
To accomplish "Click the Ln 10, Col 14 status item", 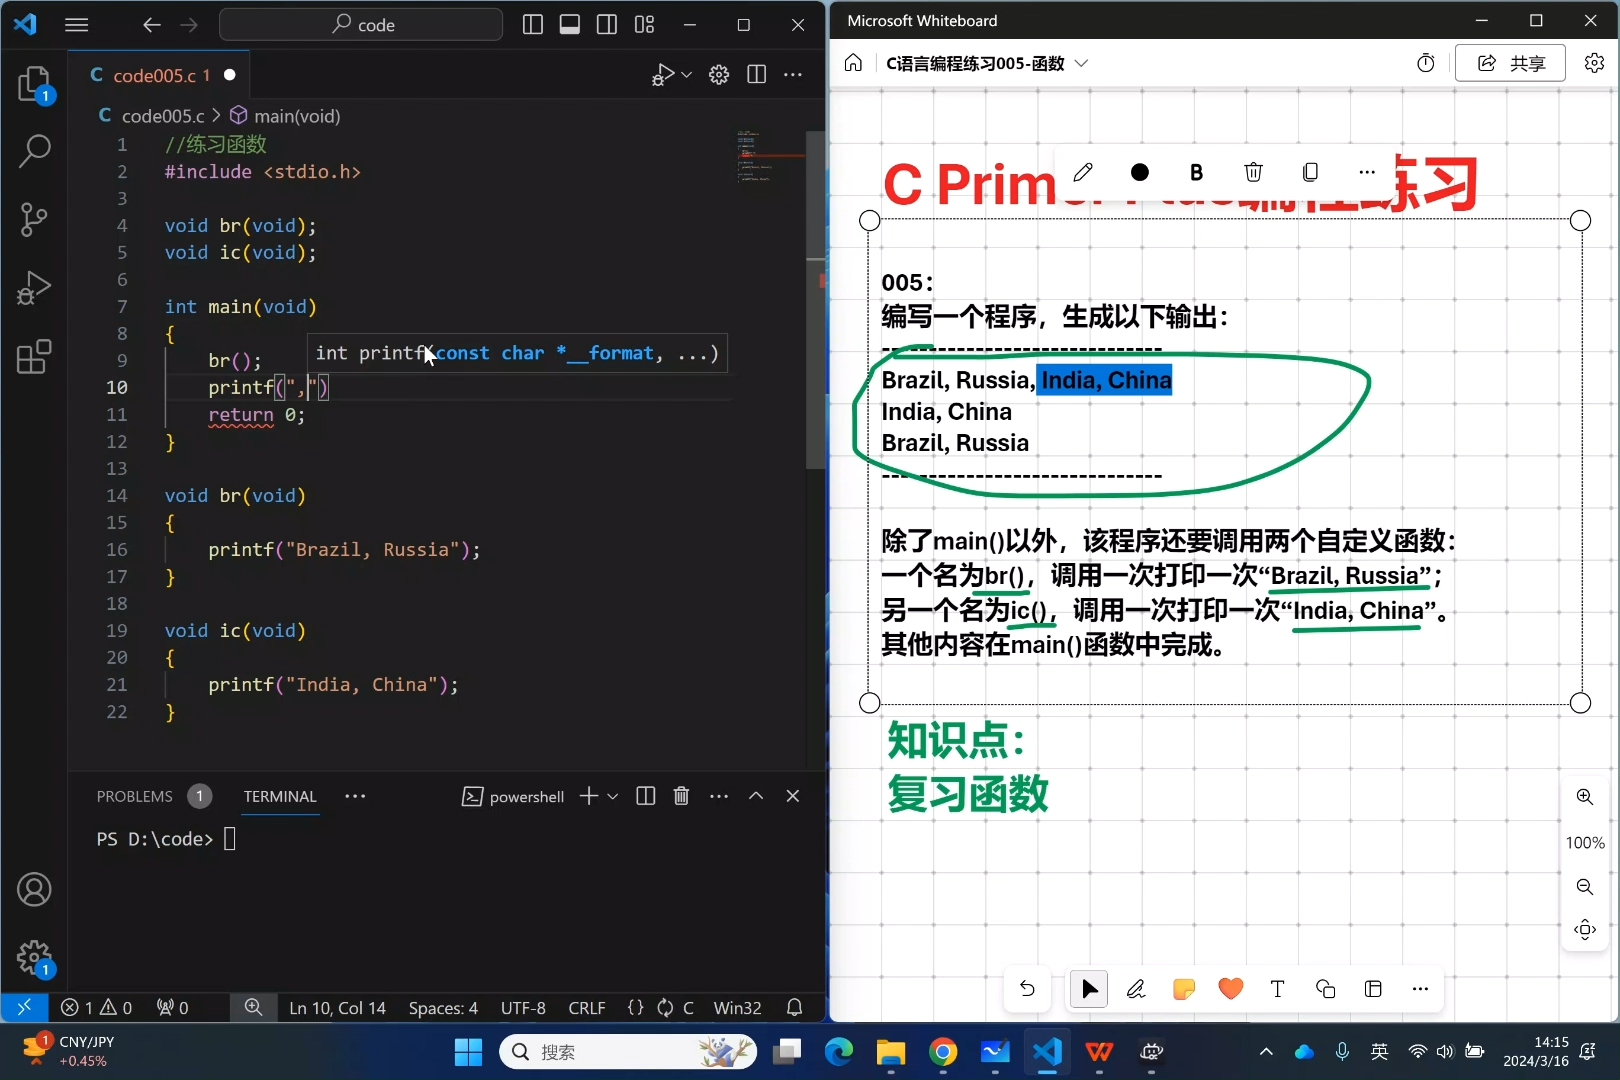I will click(337, 1007).
